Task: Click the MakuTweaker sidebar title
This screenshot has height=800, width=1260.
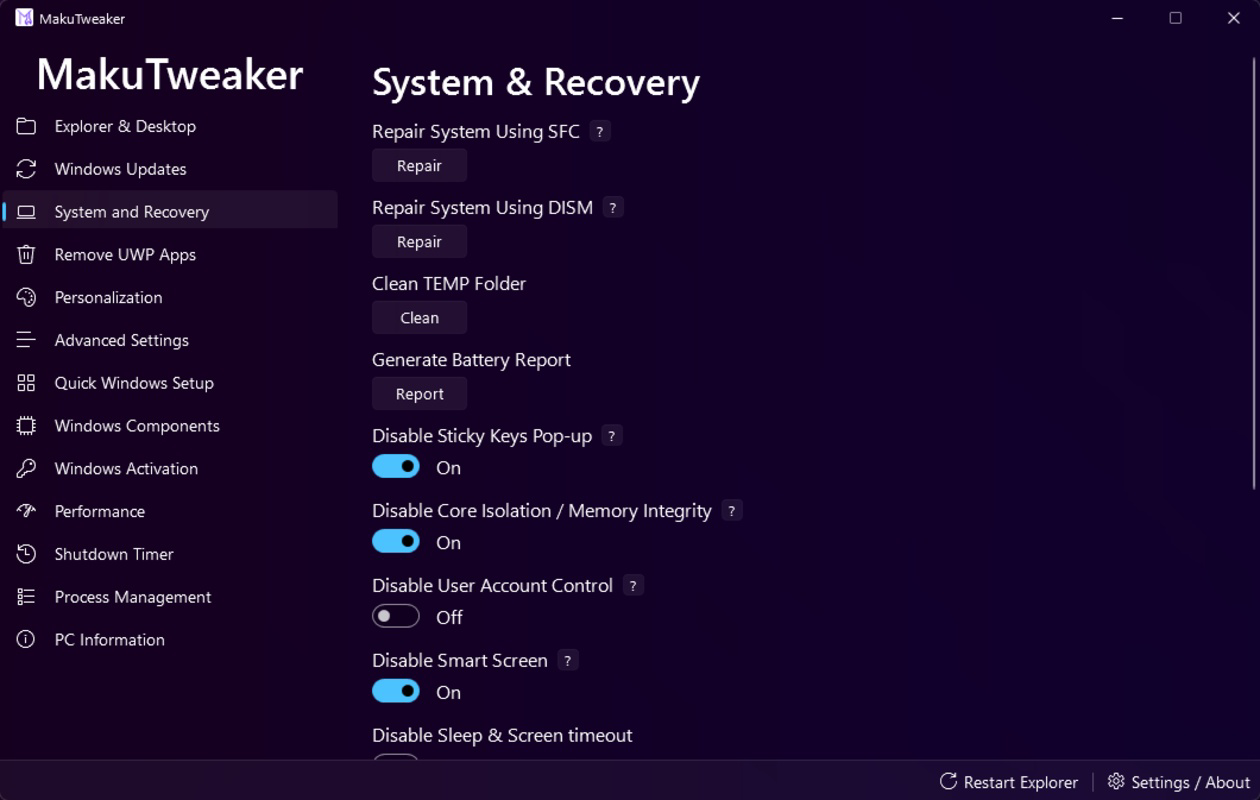Action: coord(170,74)
